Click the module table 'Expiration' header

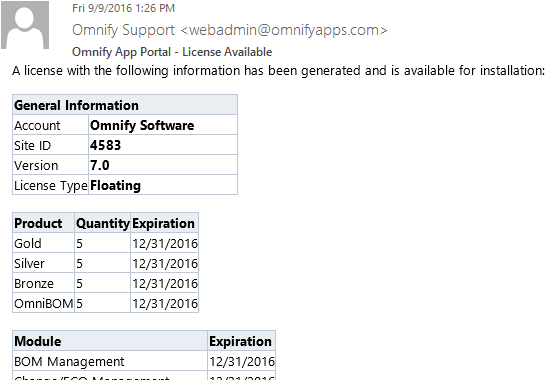[x=241, y=341]
